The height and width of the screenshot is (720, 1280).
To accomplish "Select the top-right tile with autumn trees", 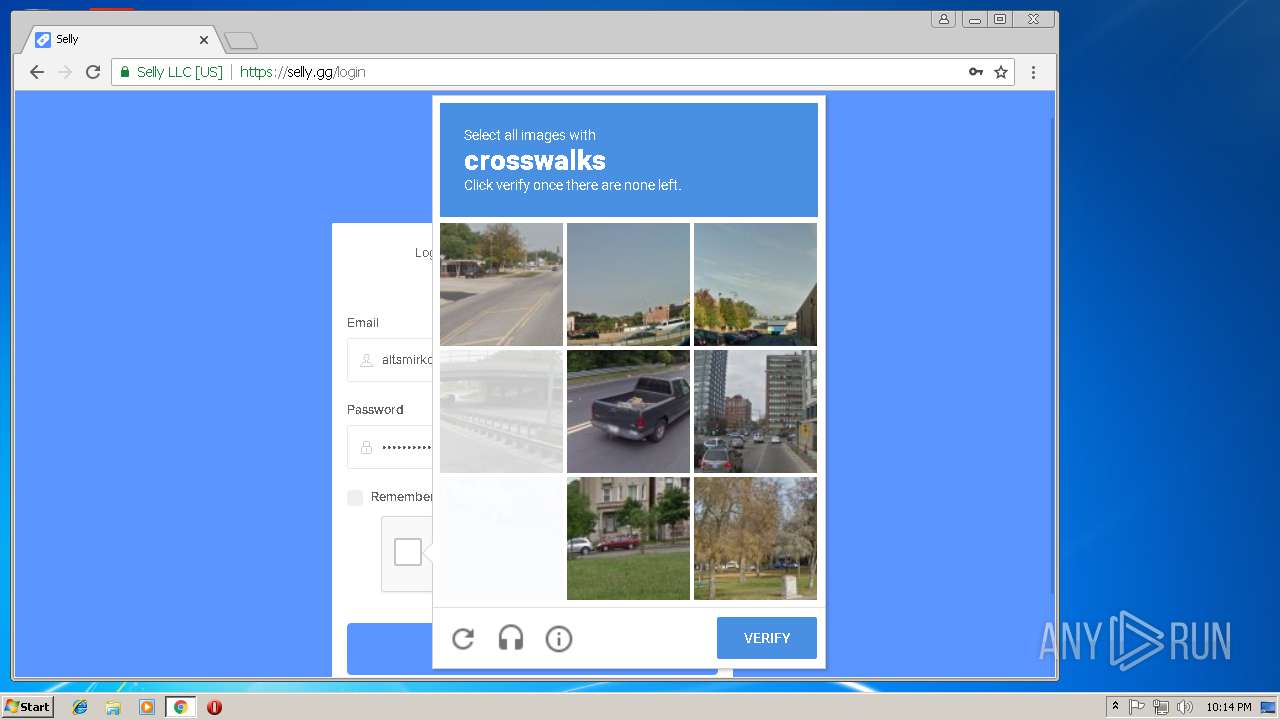I will click(755, 284).
